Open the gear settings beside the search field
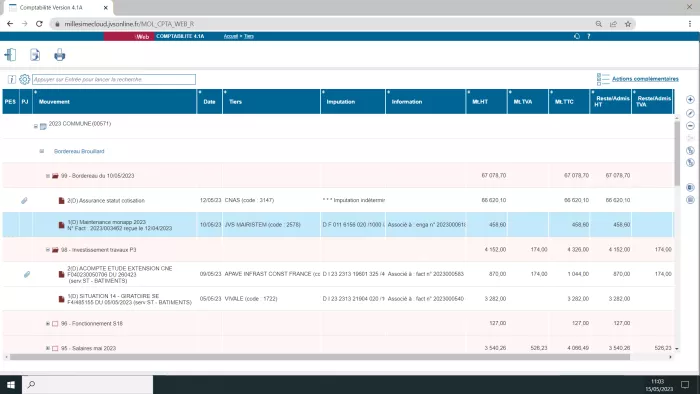 click(25, 79)
